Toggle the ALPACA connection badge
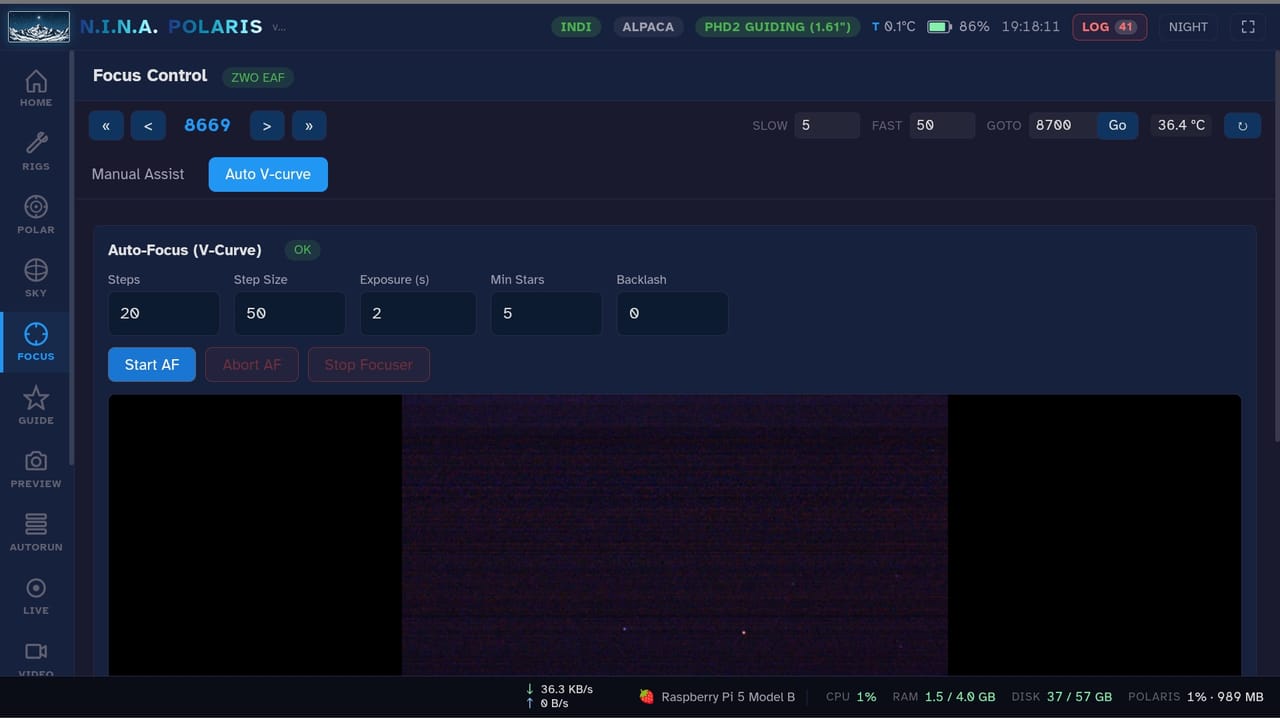Image resolution: width=1280 pixels, height=725 pixels. click(648, 27)
